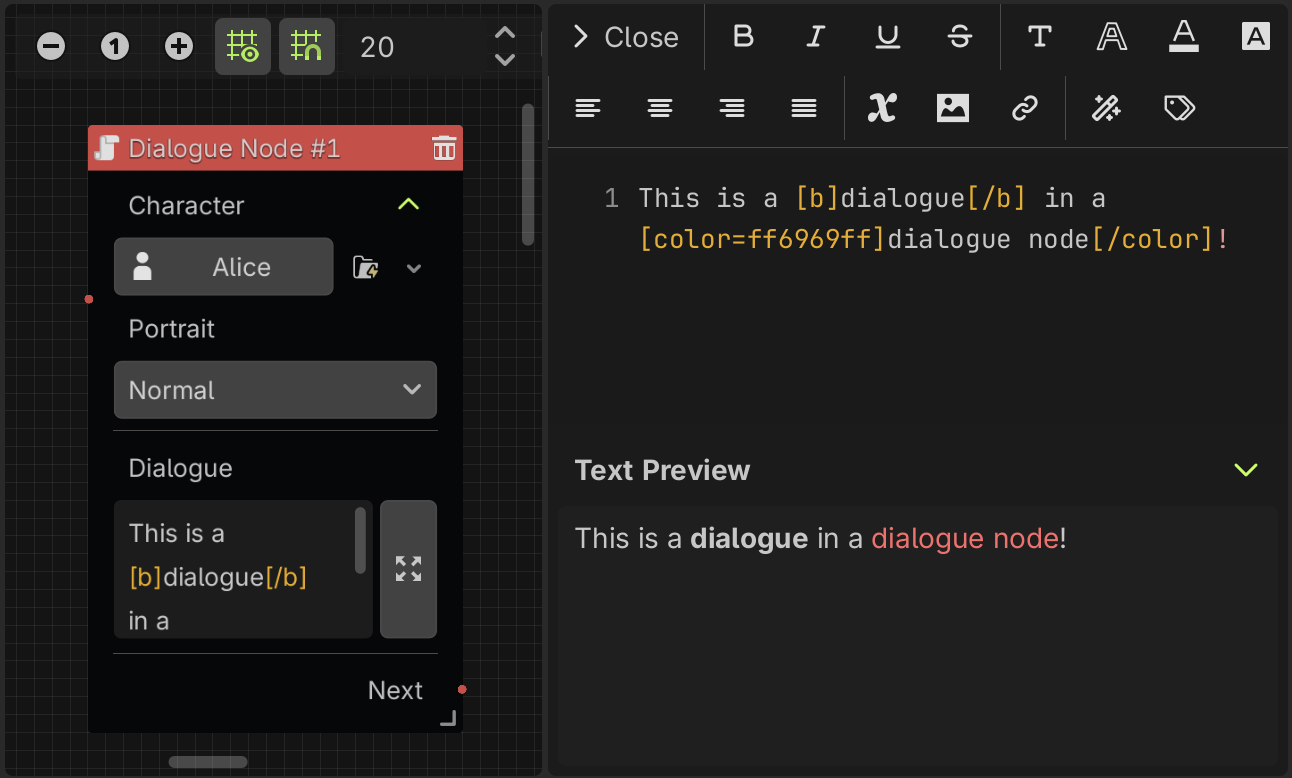The width and height of the screenshot is (1292, 778).
Task: Apply italic formatting
Action: pos(815,37)
